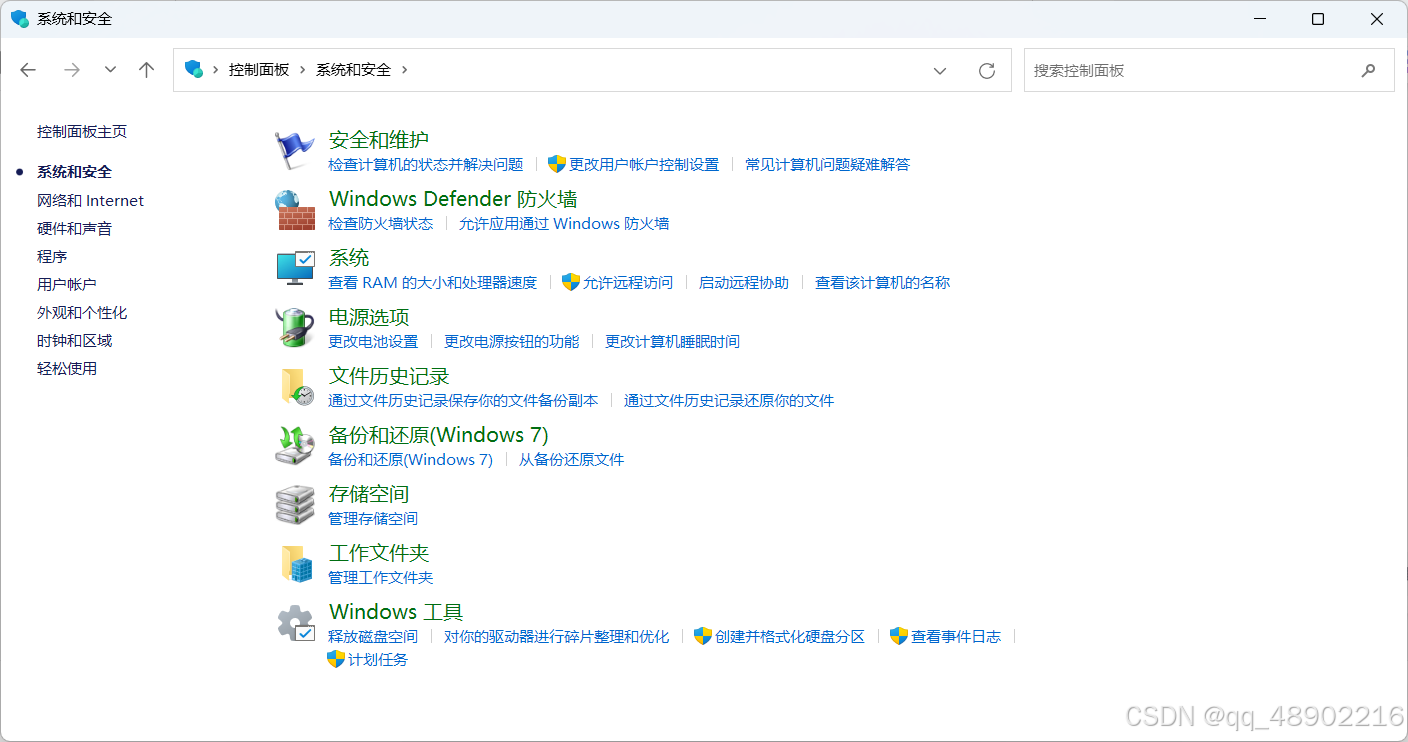Screen dimensions: 1408x742
Task: Click the Security and Maintenance flag icon
Action: pyautogui.click(x=295, y=150)
